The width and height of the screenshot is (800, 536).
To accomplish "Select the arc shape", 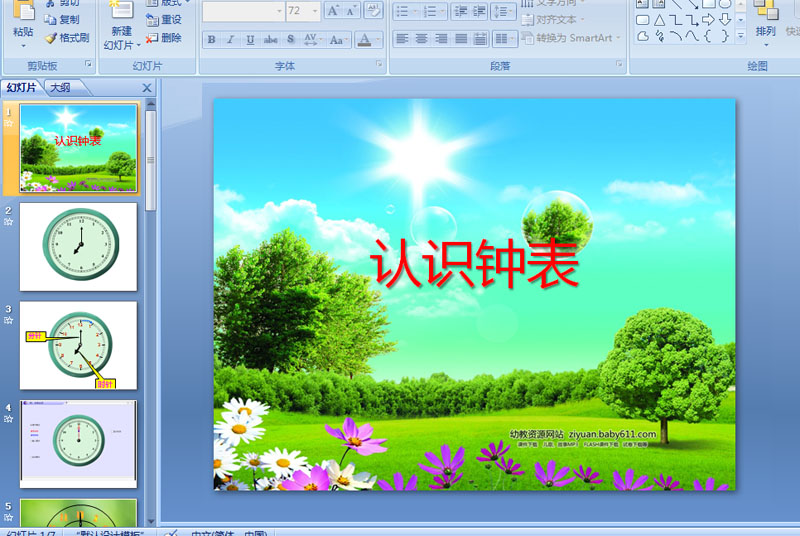I will pos(675,36).
